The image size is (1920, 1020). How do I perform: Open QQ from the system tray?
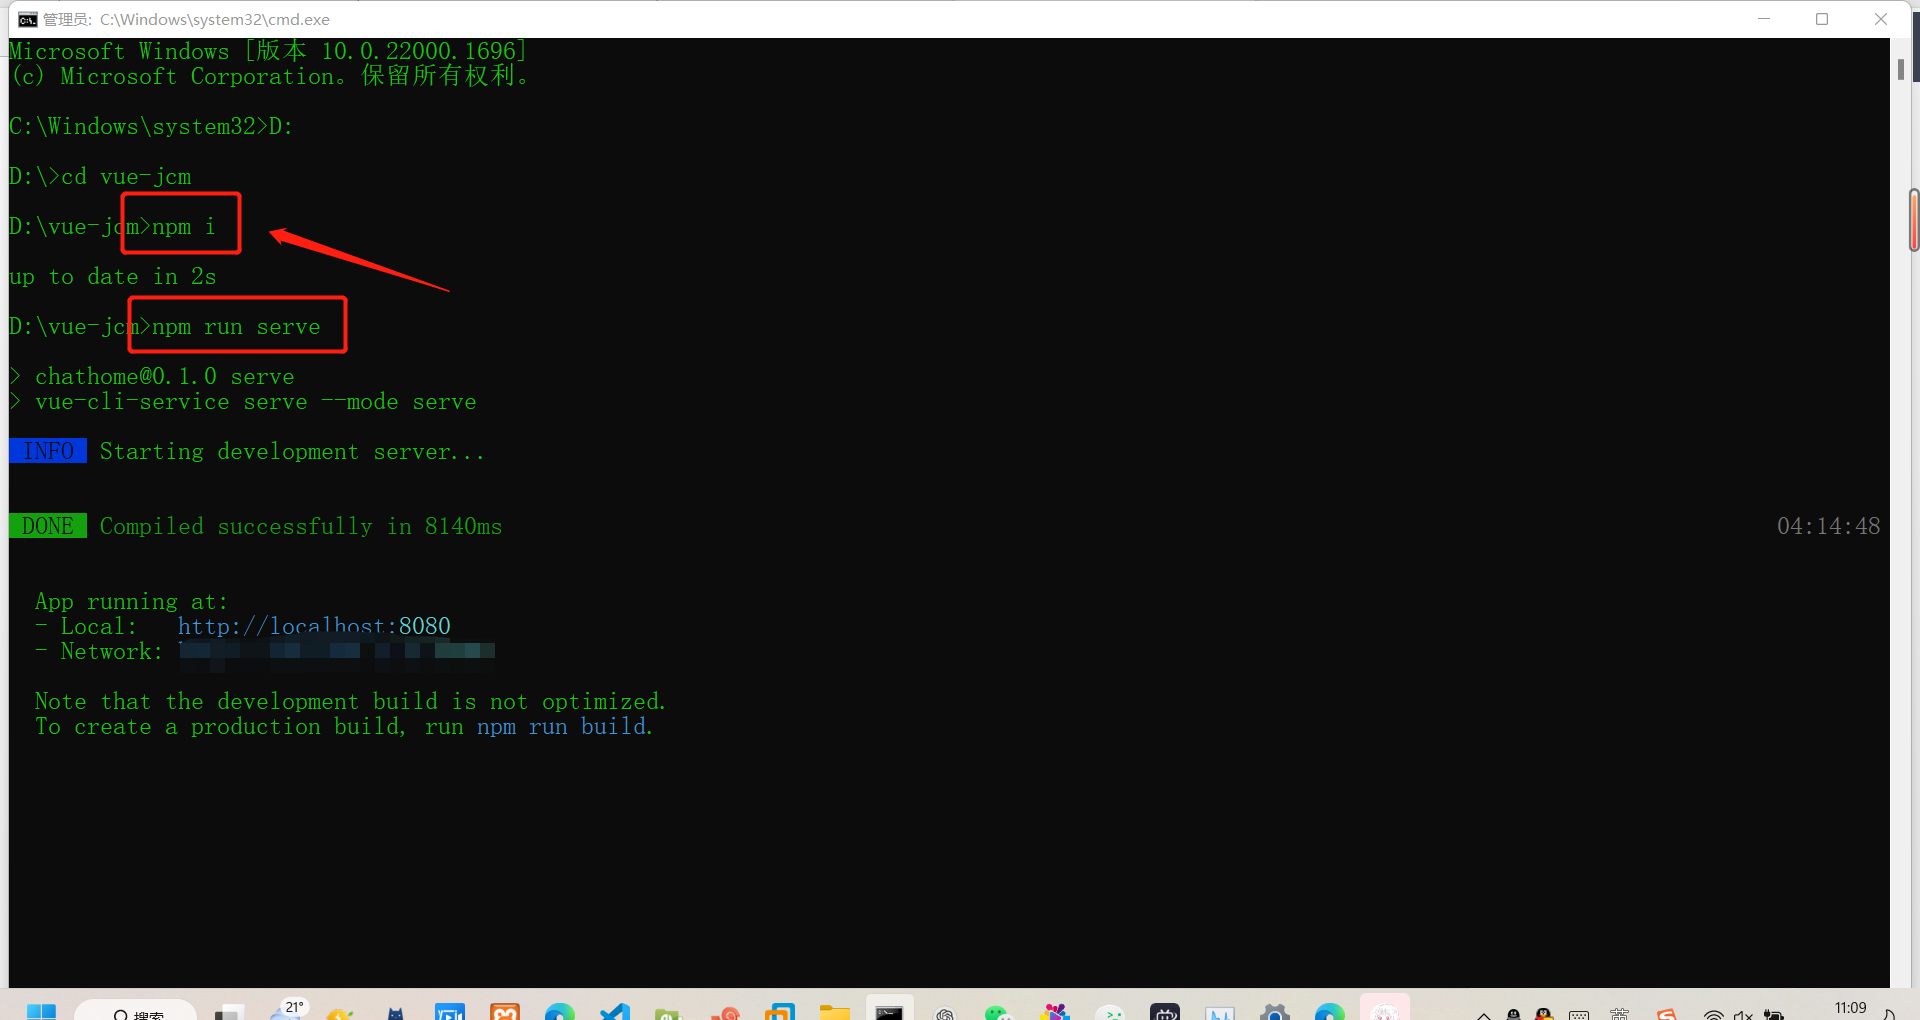(x=1545, y=1012)
